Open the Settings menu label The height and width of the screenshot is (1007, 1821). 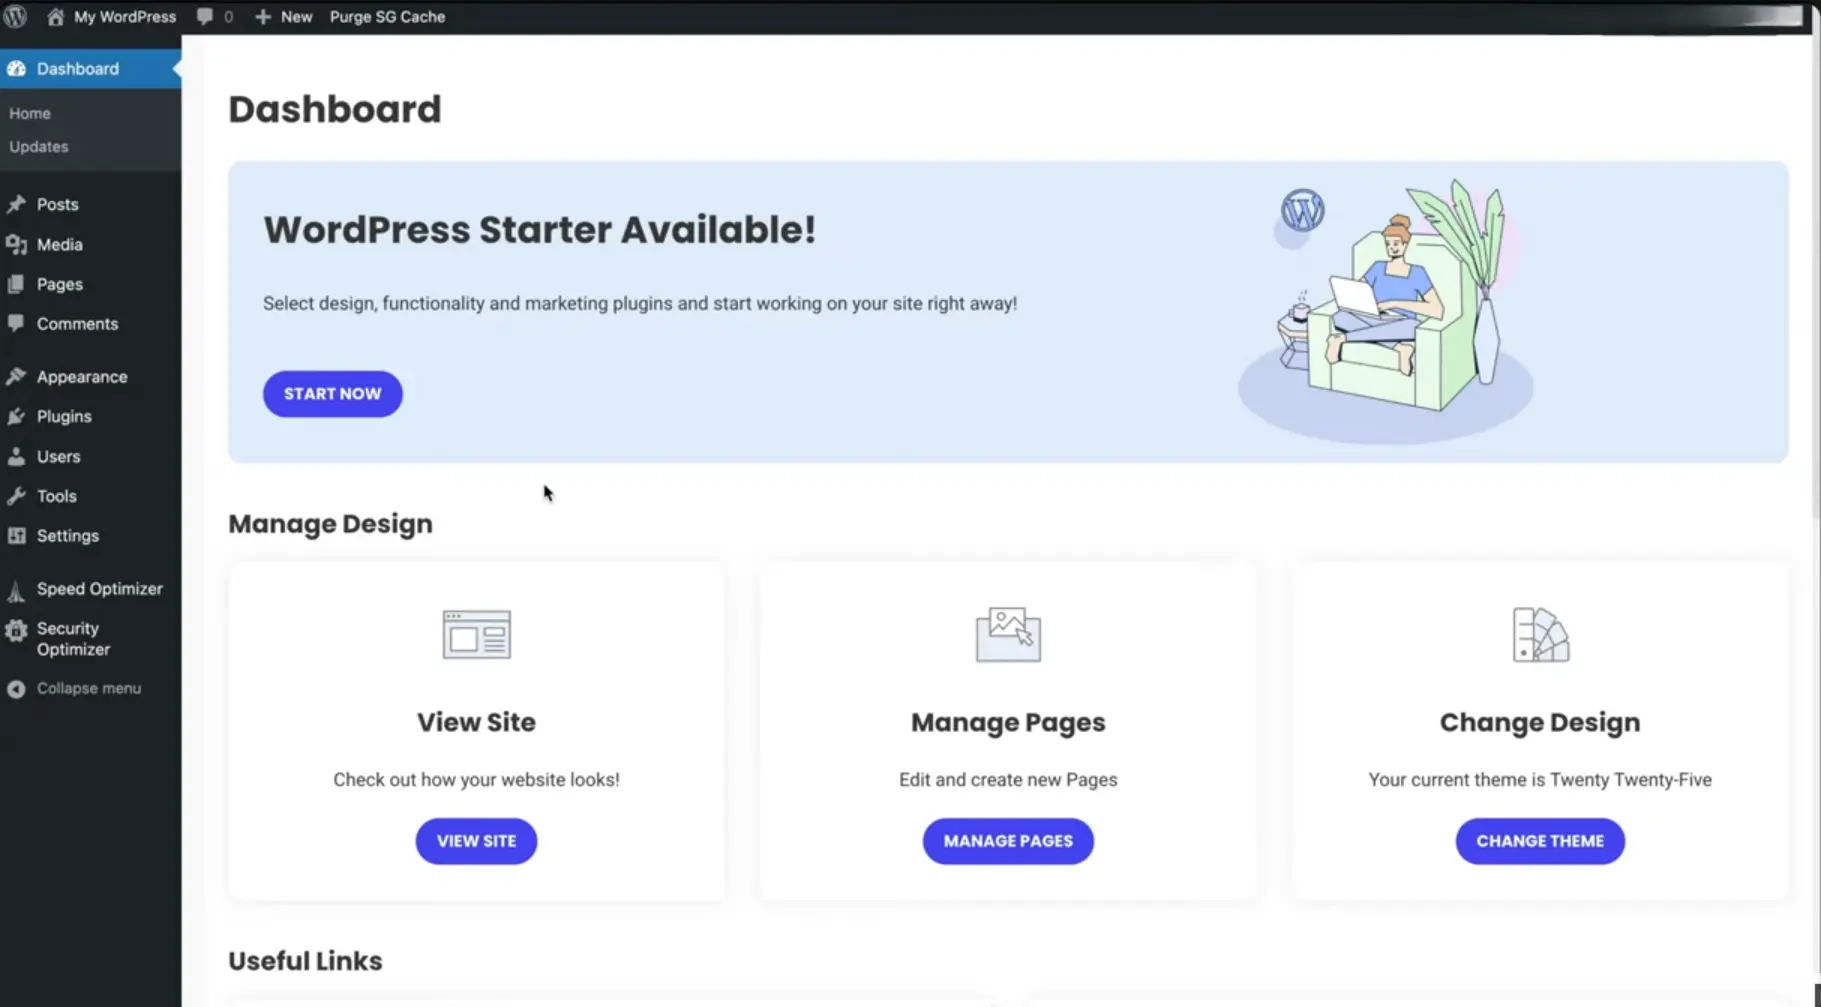(x=68, y=536)
